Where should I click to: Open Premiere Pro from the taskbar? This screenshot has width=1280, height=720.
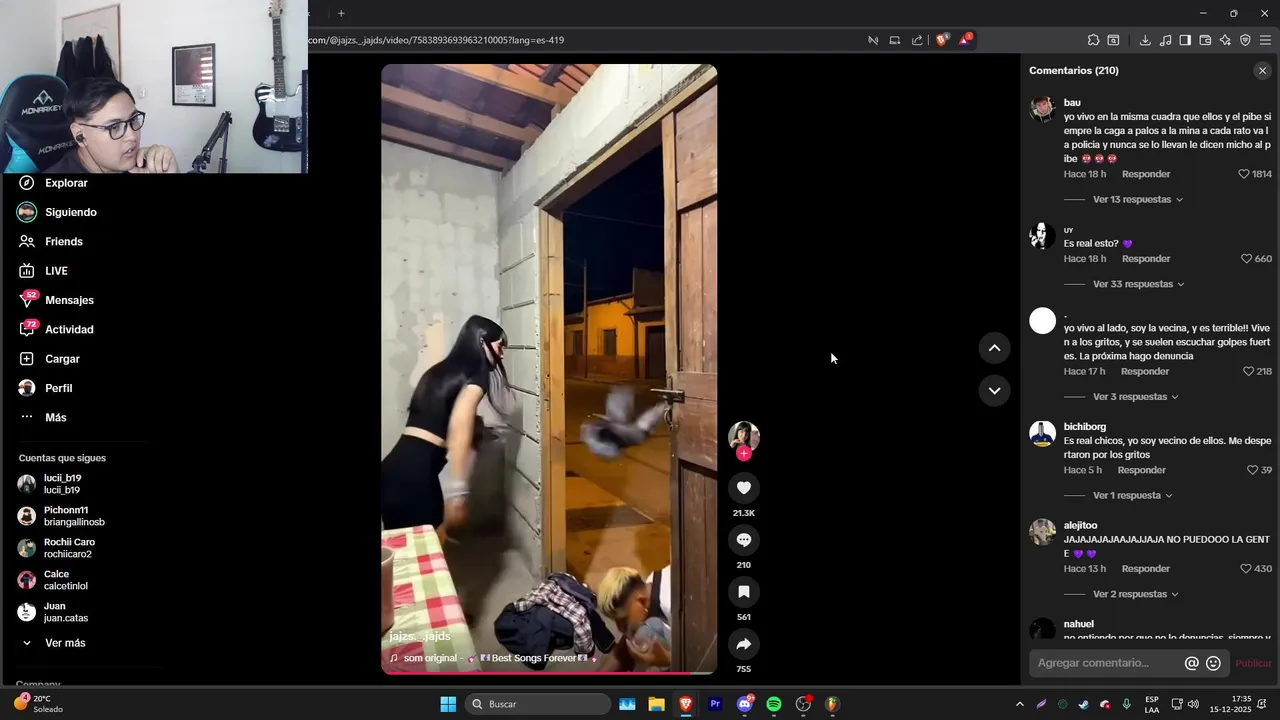pos(715,704)
